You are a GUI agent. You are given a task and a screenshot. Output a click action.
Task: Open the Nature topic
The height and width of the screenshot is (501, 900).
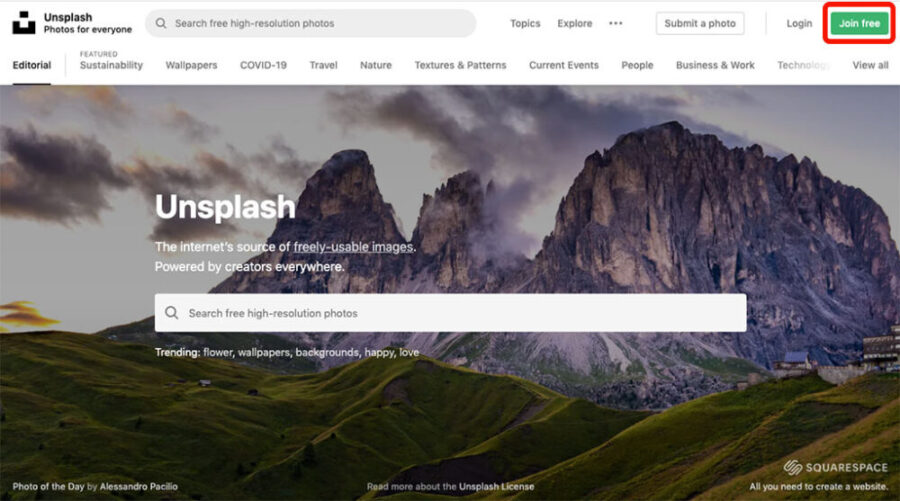(x=376, y=65)
